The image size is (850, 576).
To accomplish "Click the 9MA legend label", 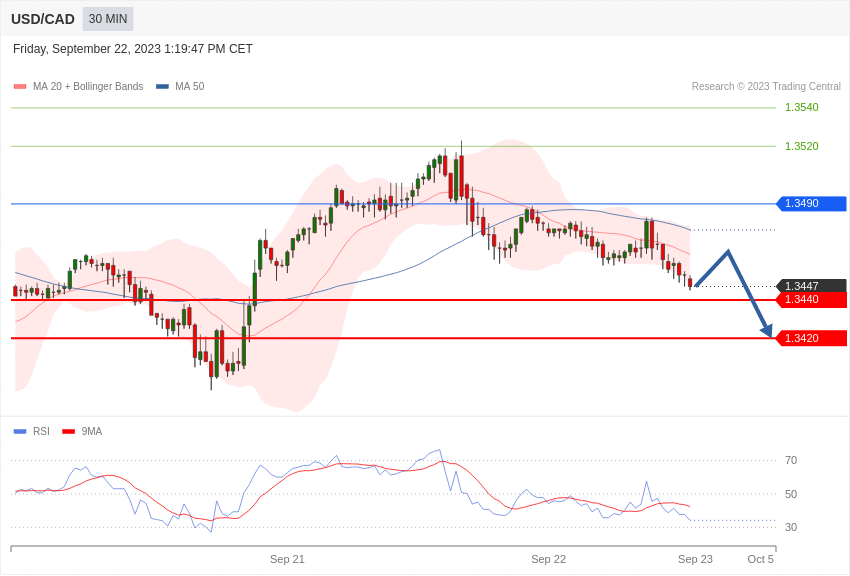I will 92,431.
